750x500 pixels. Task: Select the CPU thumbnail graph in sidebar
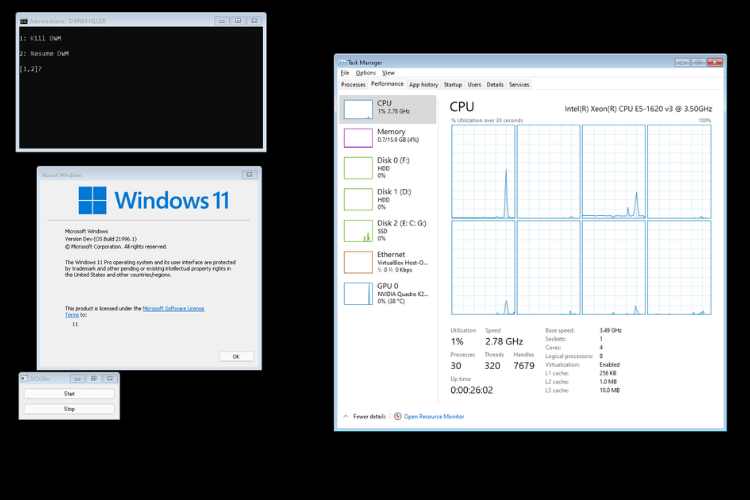tap(358, 109)
